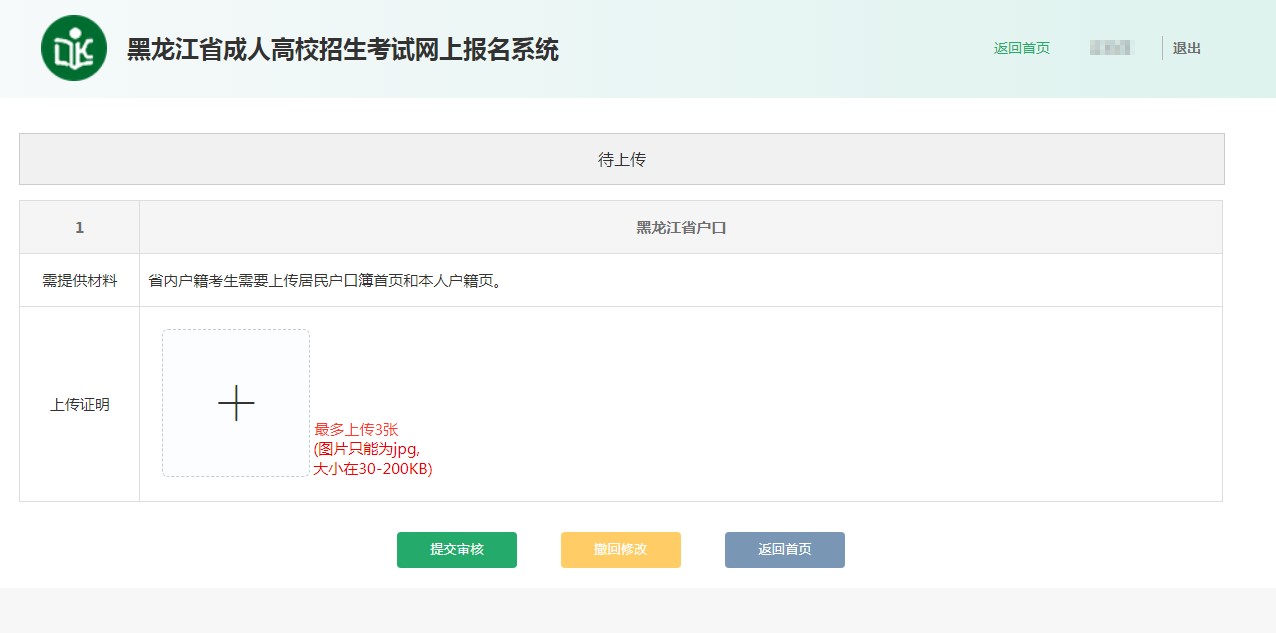The image size is (1276, 633).
Task: Click the red 最多上传3张 hint
Action: tap(356, 429)
